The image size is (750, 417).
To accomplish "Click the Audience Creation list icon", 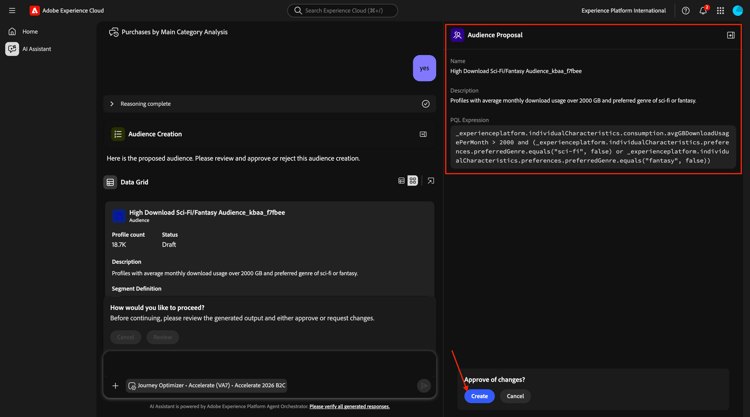I will point(118,134).
